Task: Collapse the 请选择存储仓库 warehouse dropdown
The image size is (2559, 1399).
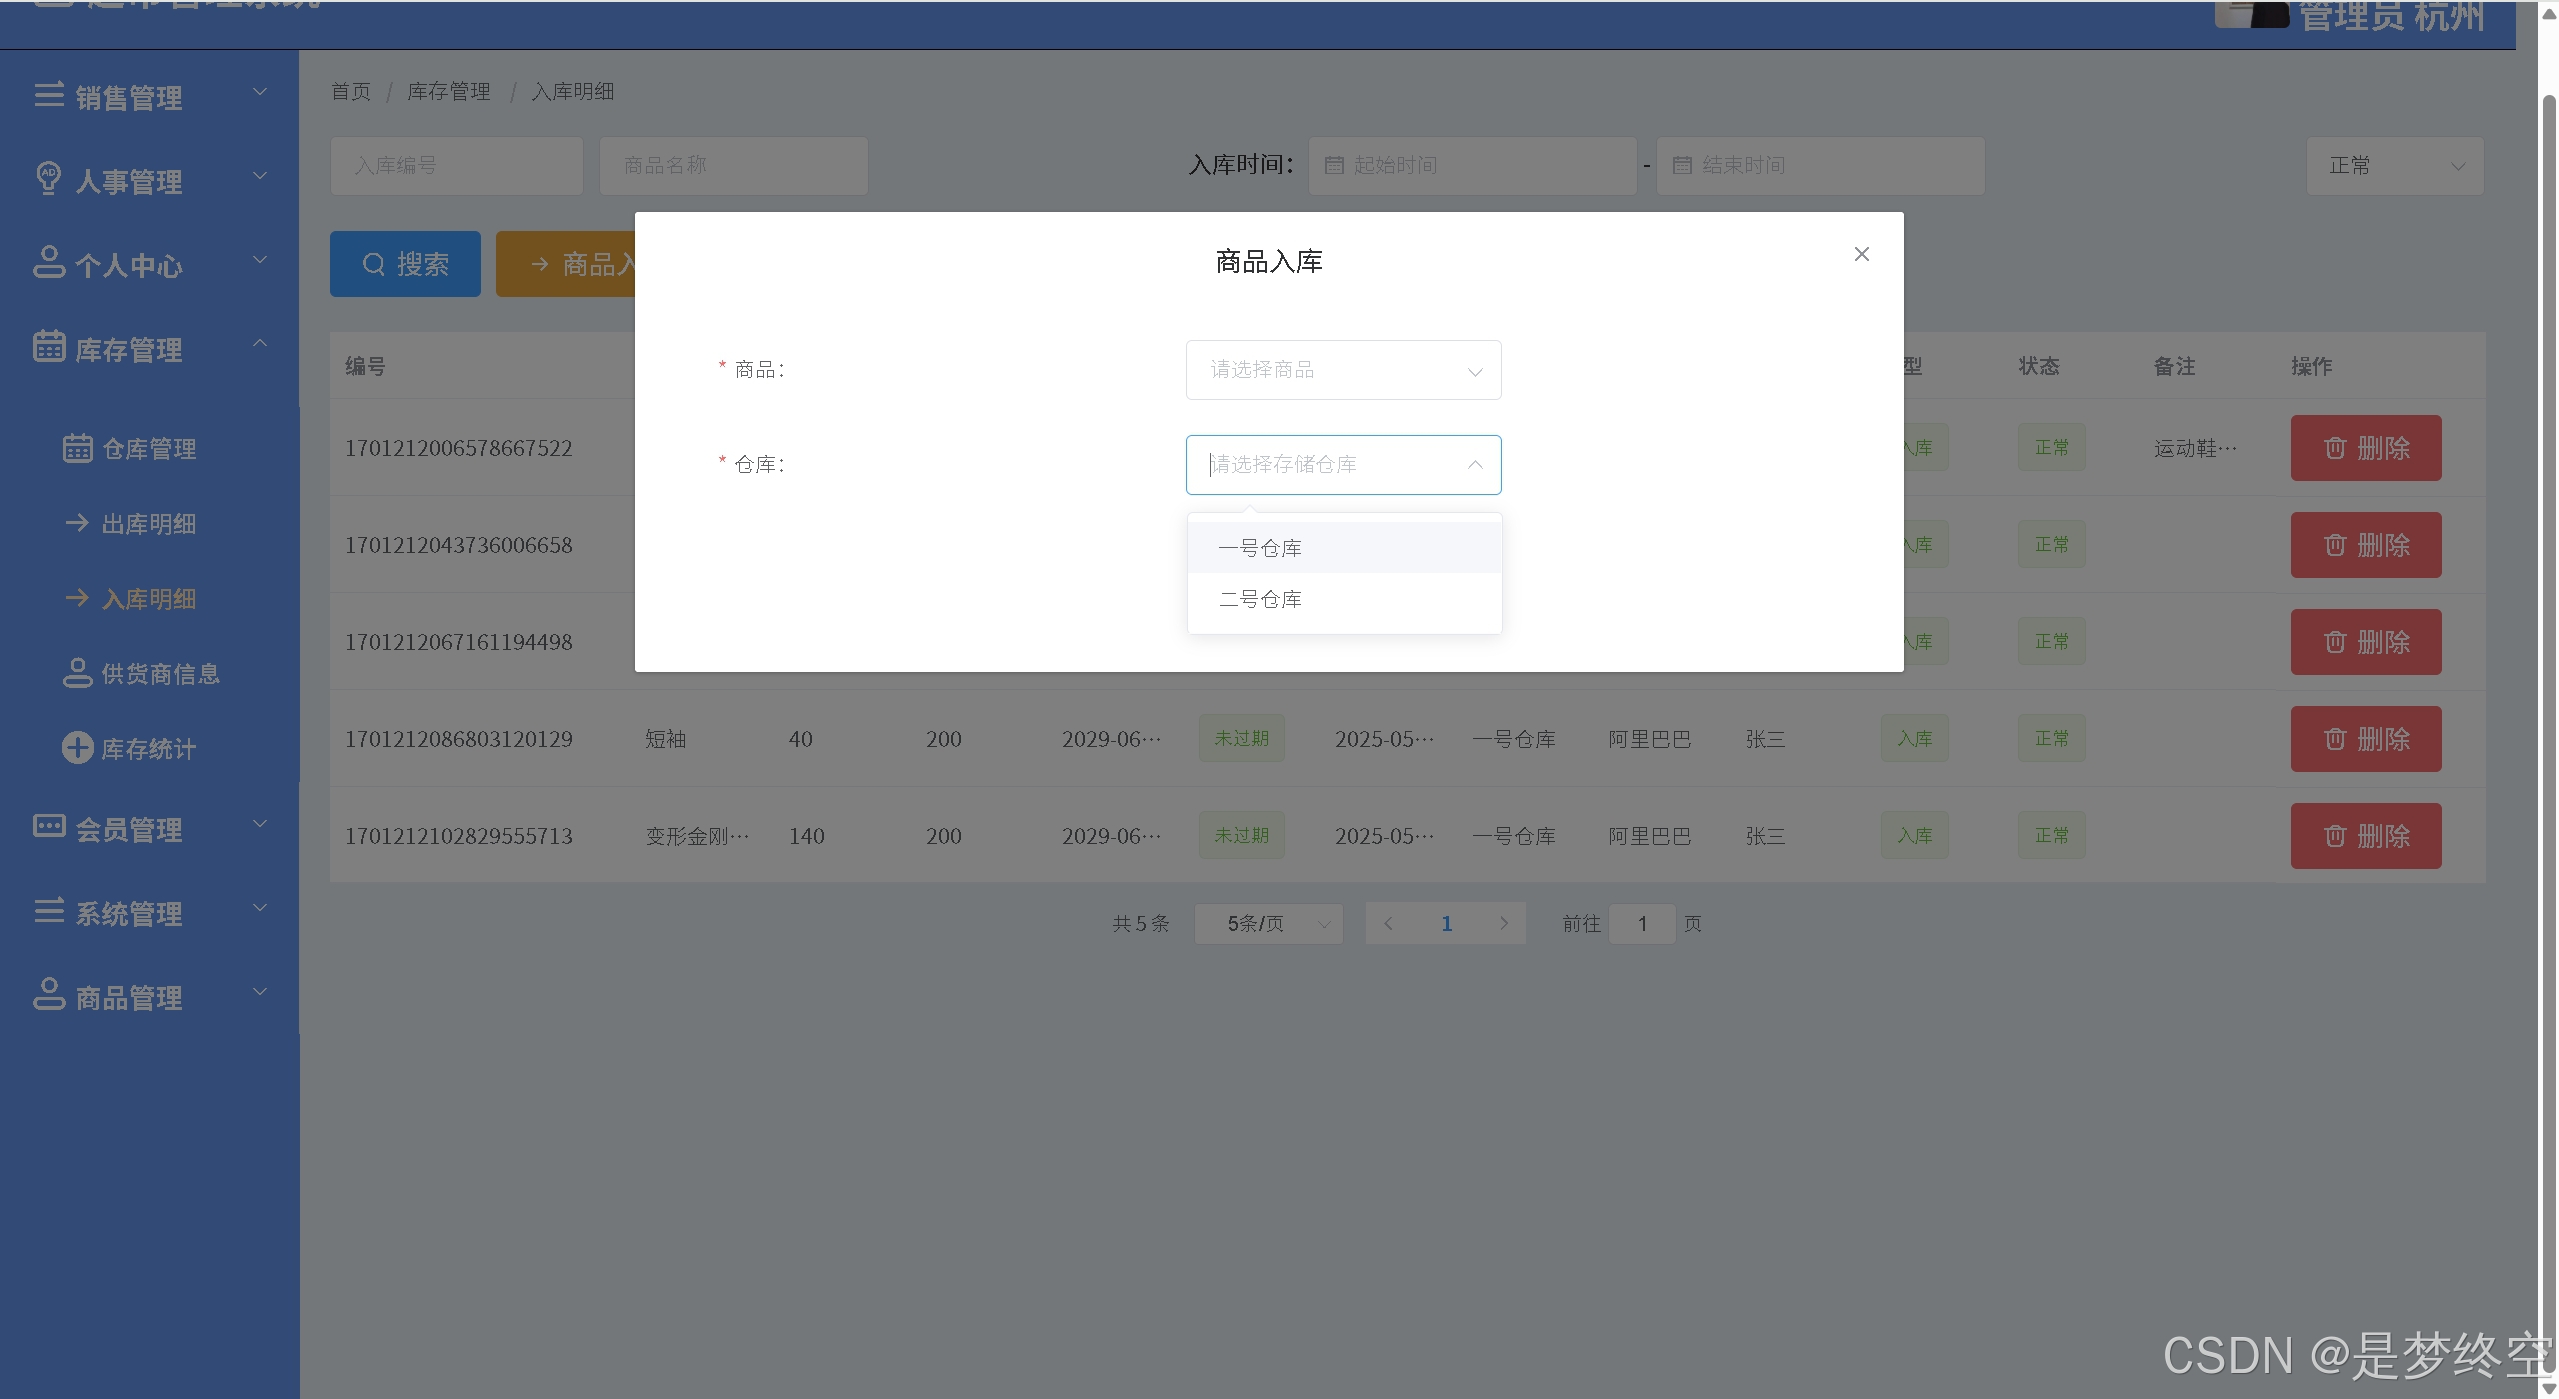Action: click(x=1474, y=465)
